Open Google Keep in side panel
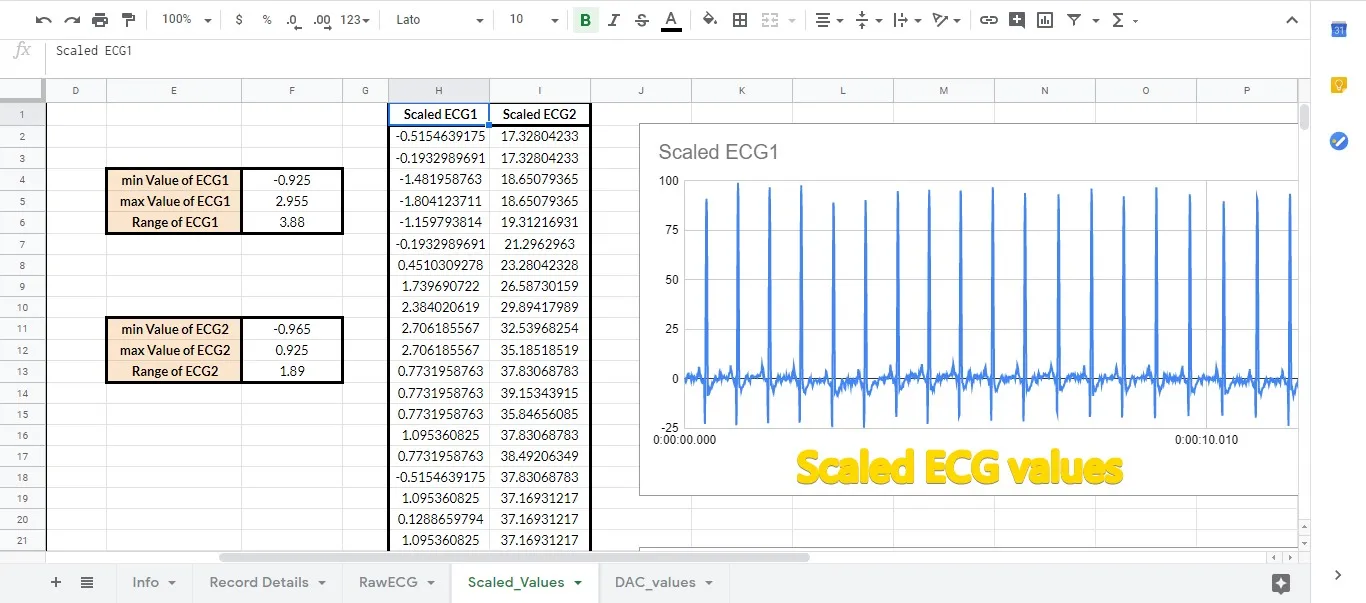Viewport: 1366px width, 603px height. (1339, 85)
